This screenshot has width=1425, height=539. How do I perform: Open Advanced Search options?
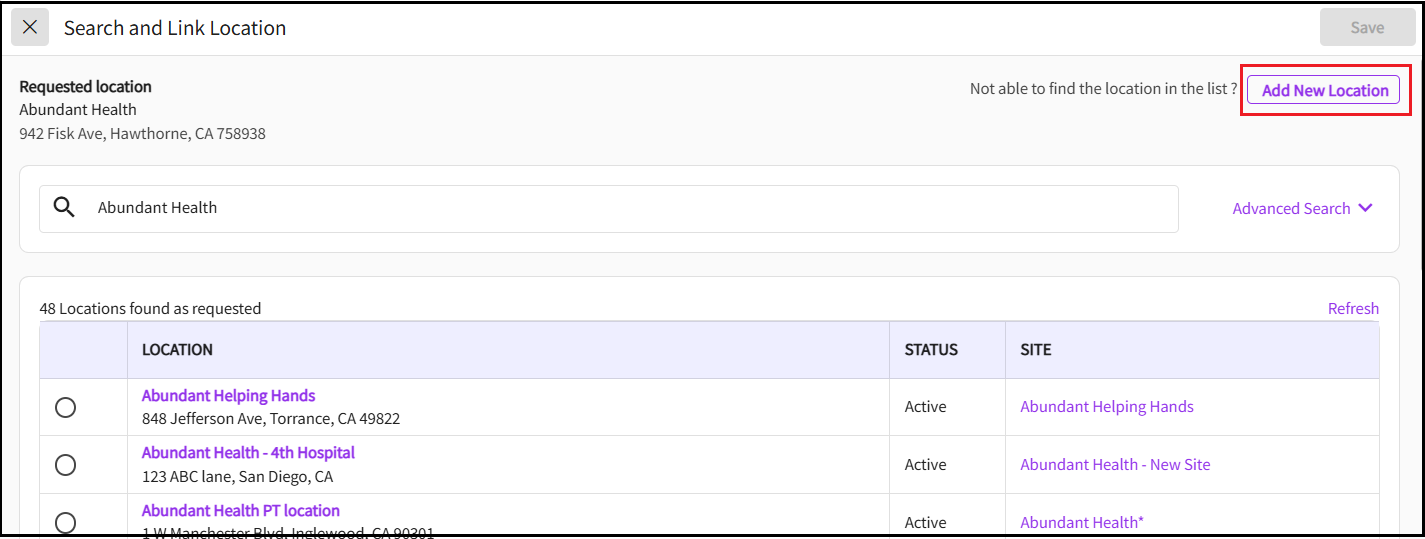click(x=1291, y=209)
